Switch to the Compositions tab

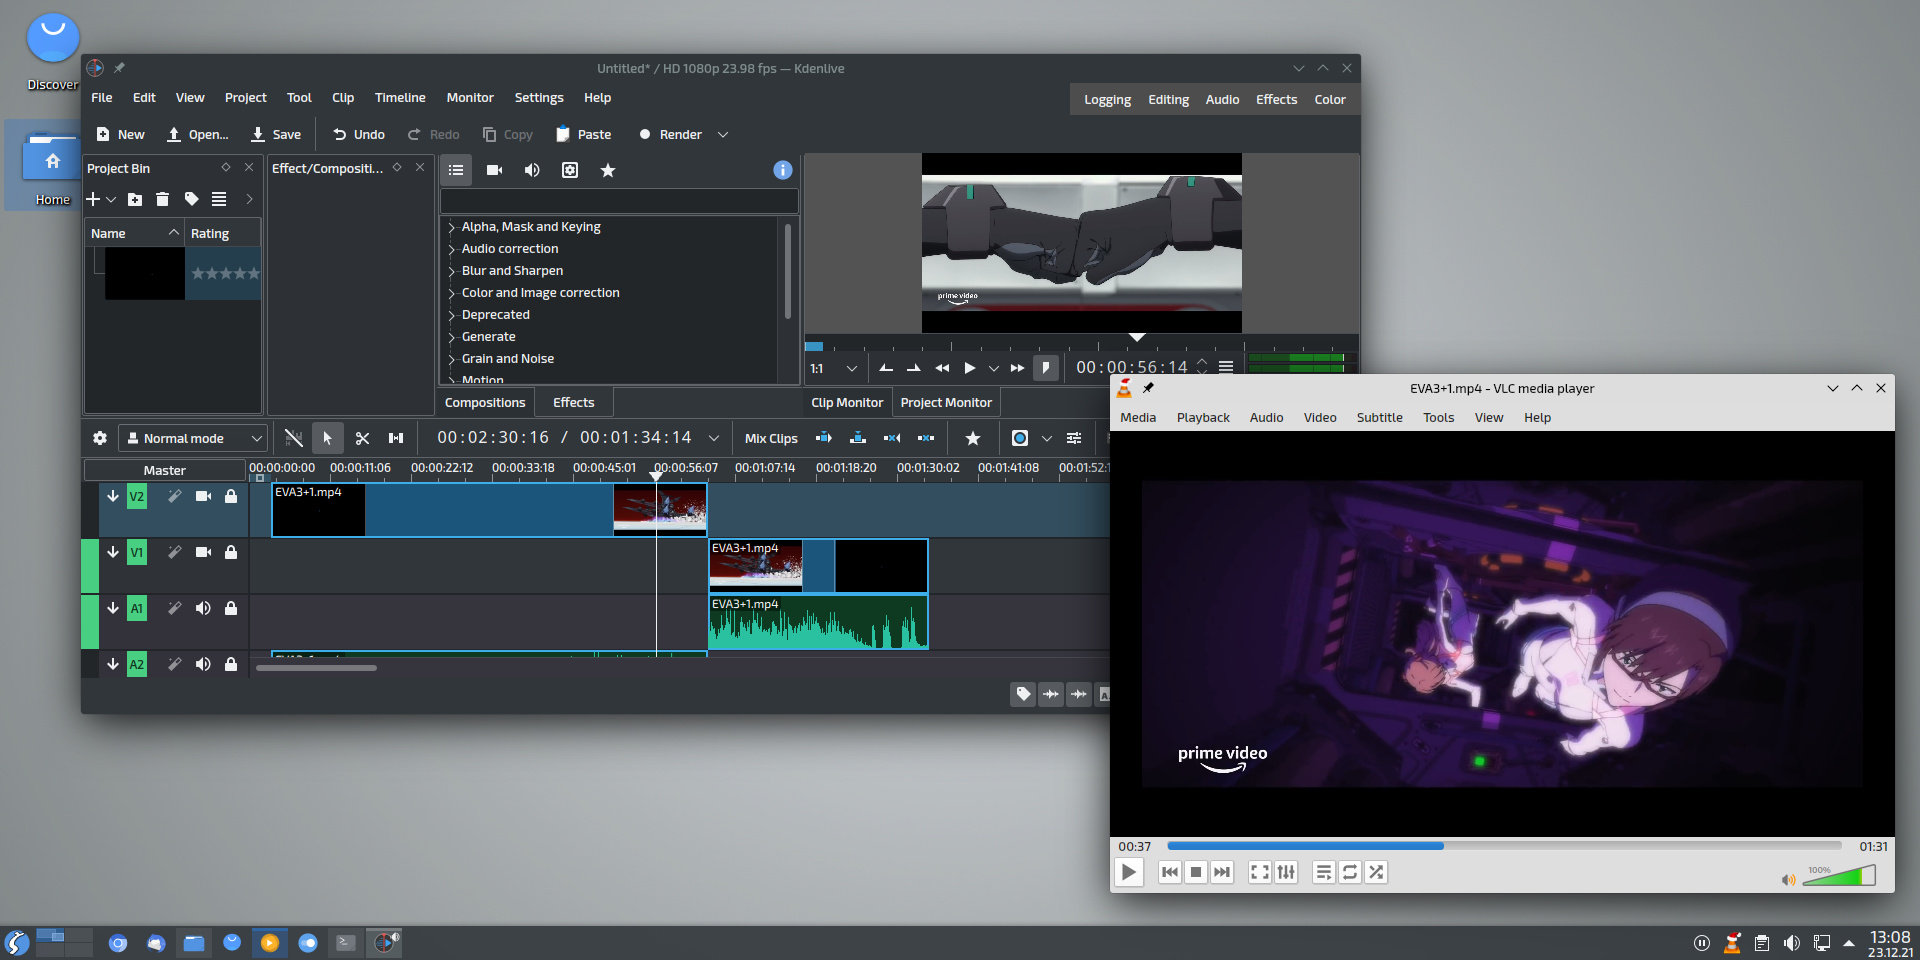[485, 402]
